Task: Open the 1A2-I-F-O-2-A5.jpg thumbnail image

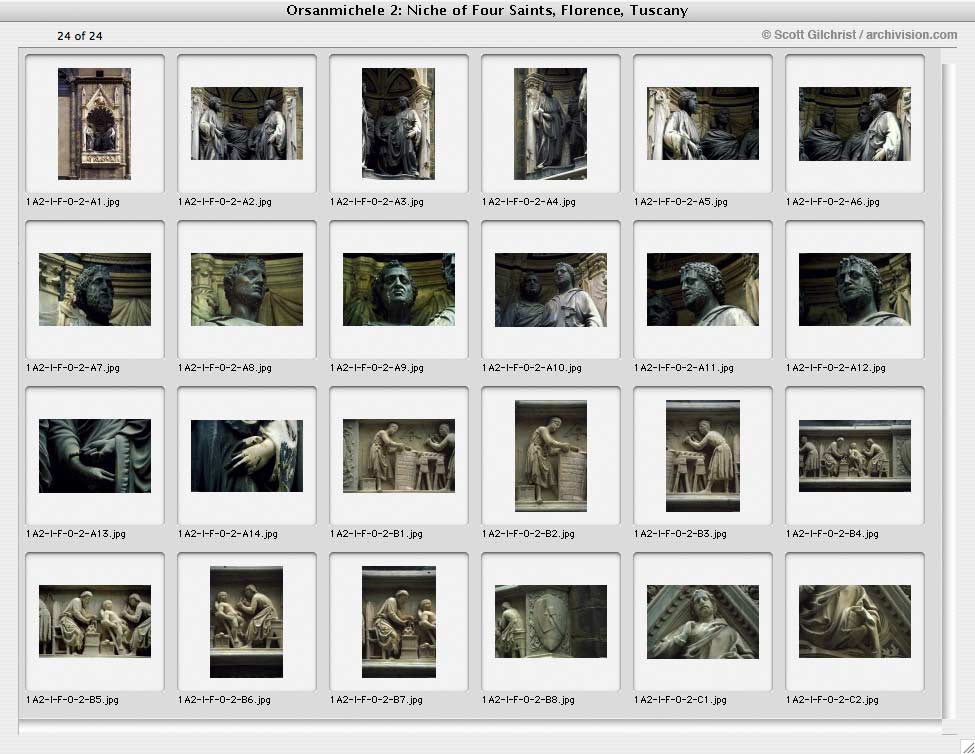Action: tap(703, 124)
